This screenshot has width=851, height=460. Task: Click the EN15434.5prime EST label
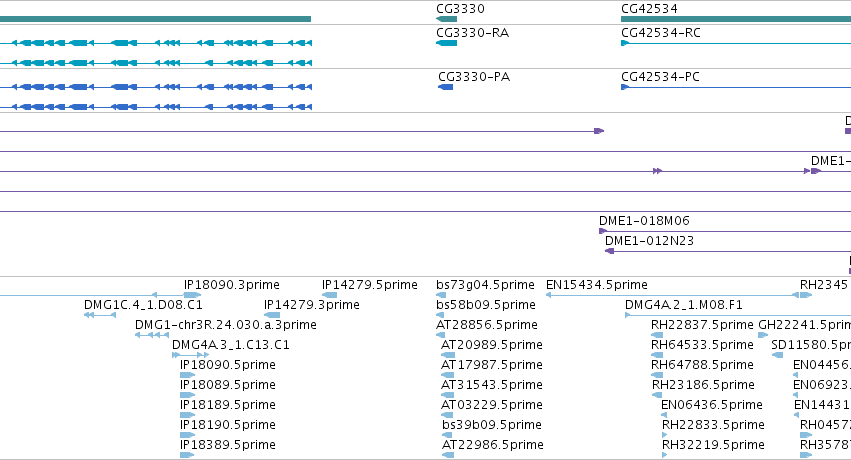coord(596,285)
